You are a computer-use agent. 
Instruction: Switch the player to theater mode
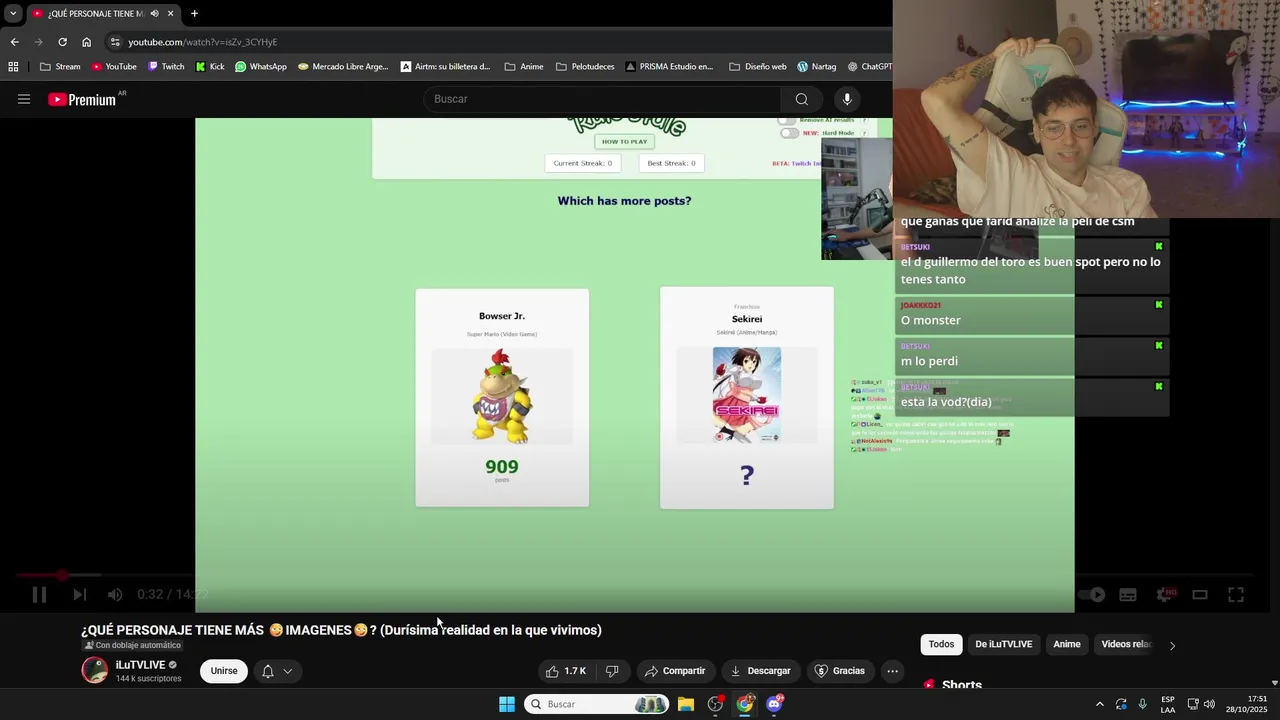click(x=1200, y=595)
